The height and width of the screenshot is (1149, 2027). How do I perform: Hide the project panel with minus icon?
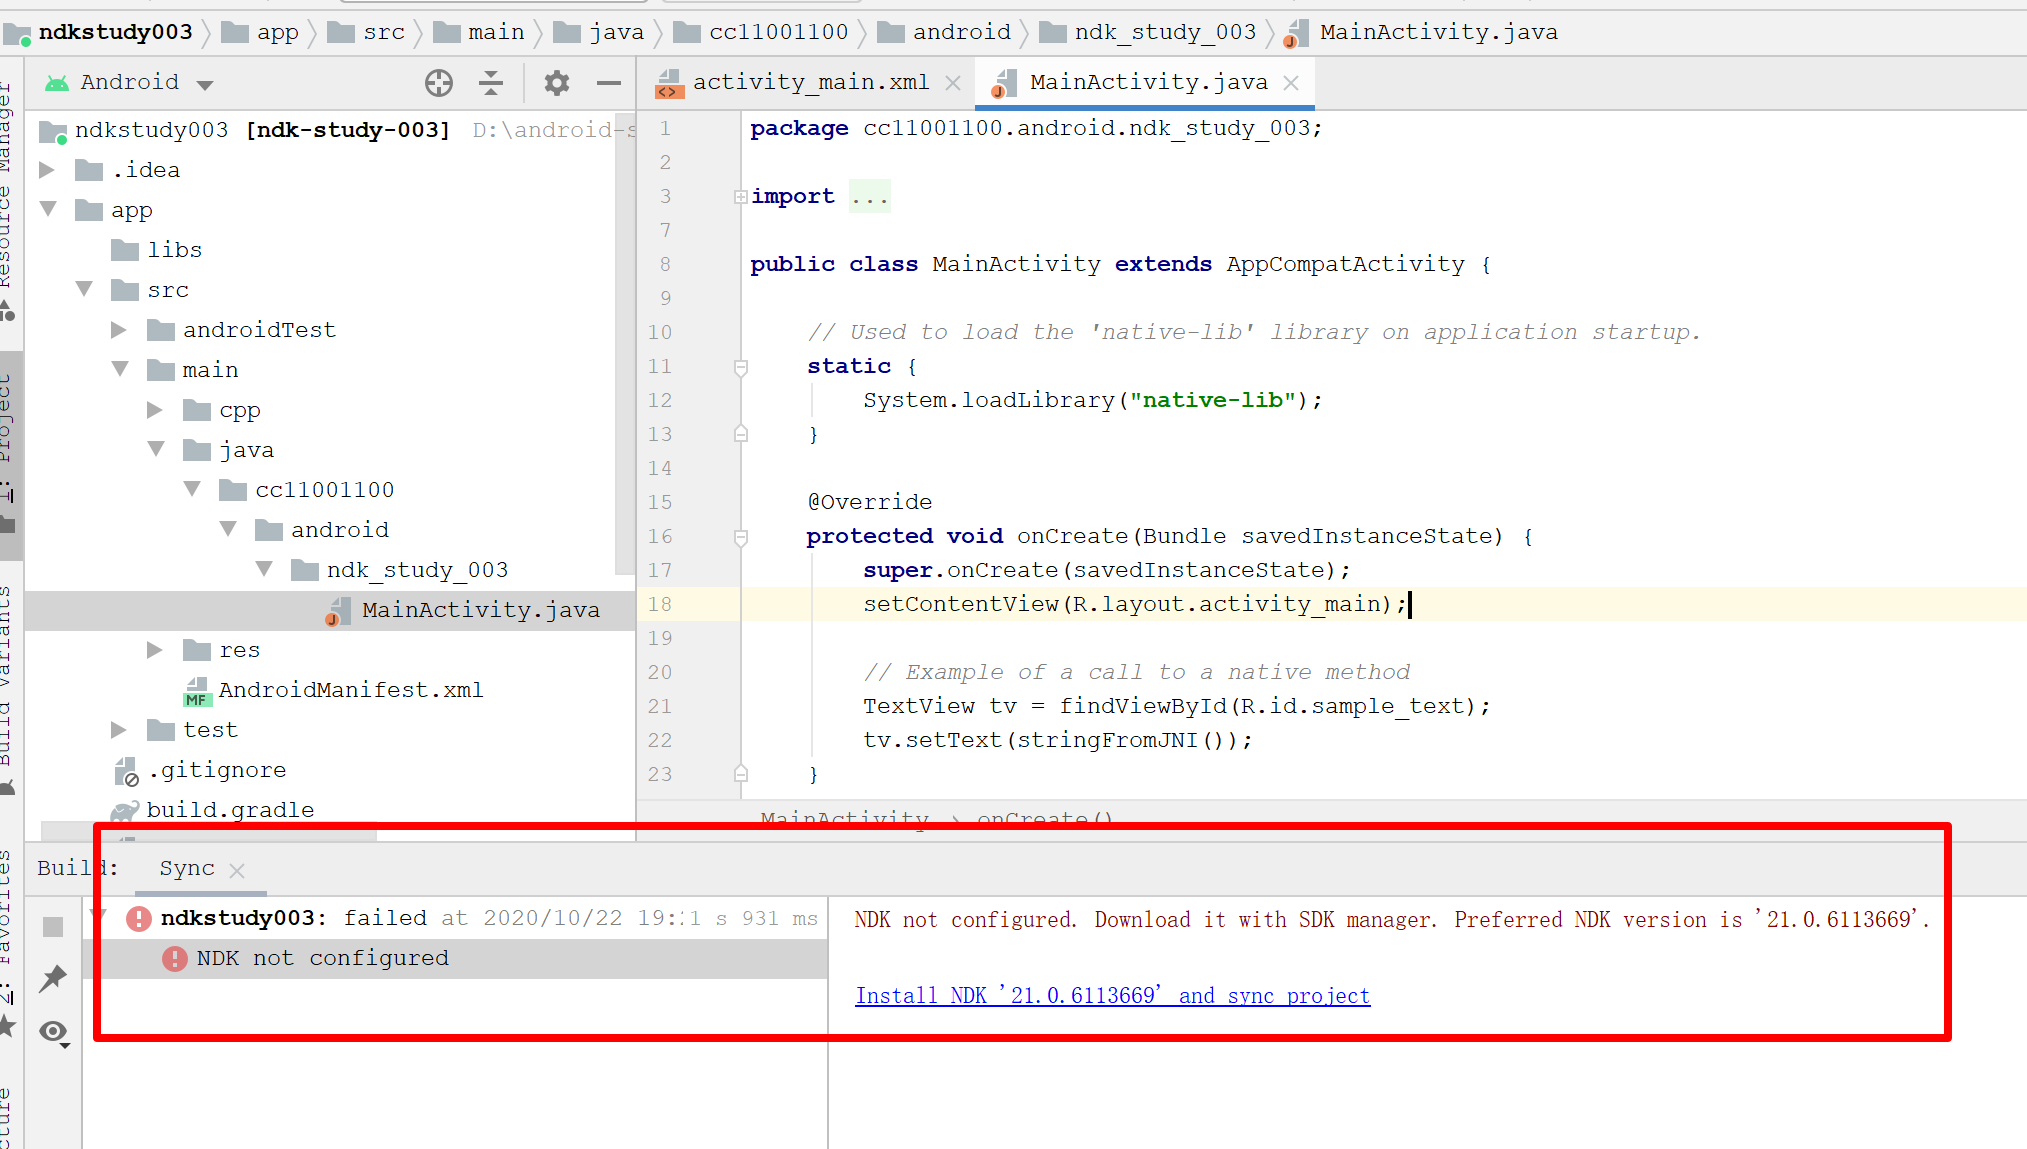(x=609, y=83)
